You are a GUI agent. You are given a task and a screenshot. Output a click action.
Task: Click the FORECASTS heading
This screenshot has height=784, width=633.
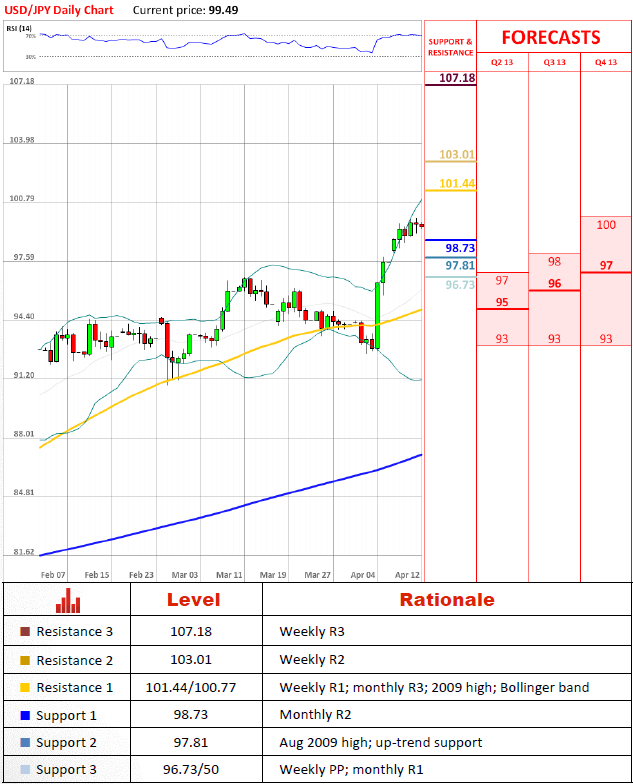click(551, 38)
